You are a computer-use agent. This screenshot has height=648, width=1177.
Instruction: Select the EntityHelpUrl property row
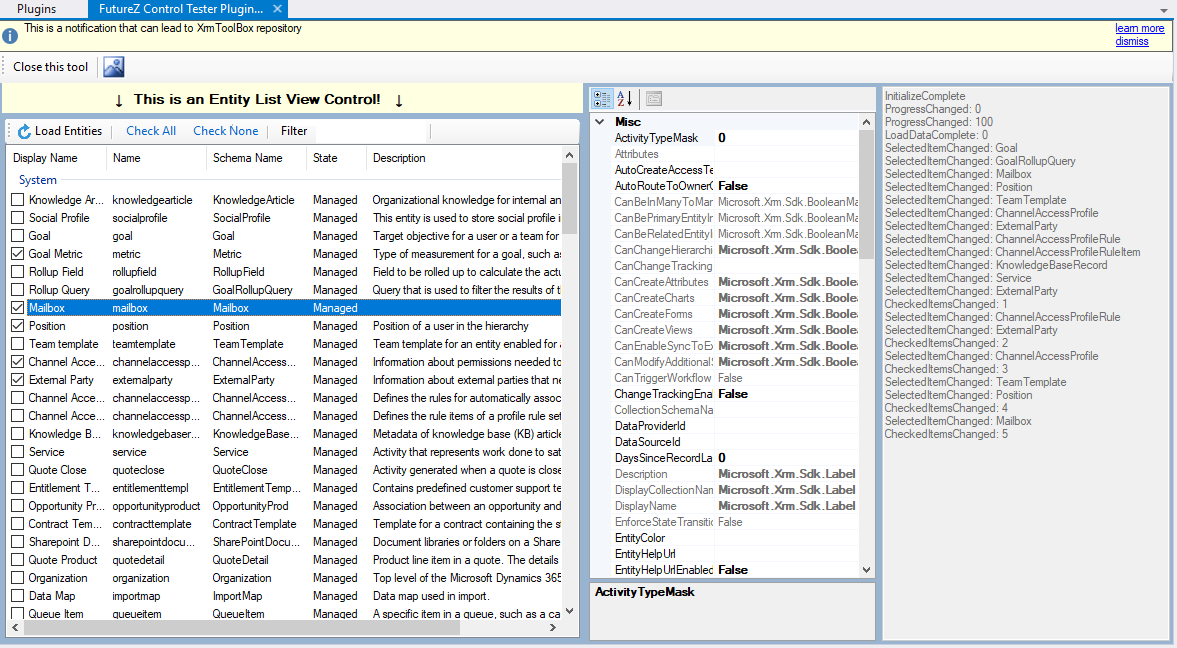(x=736, y=553)
